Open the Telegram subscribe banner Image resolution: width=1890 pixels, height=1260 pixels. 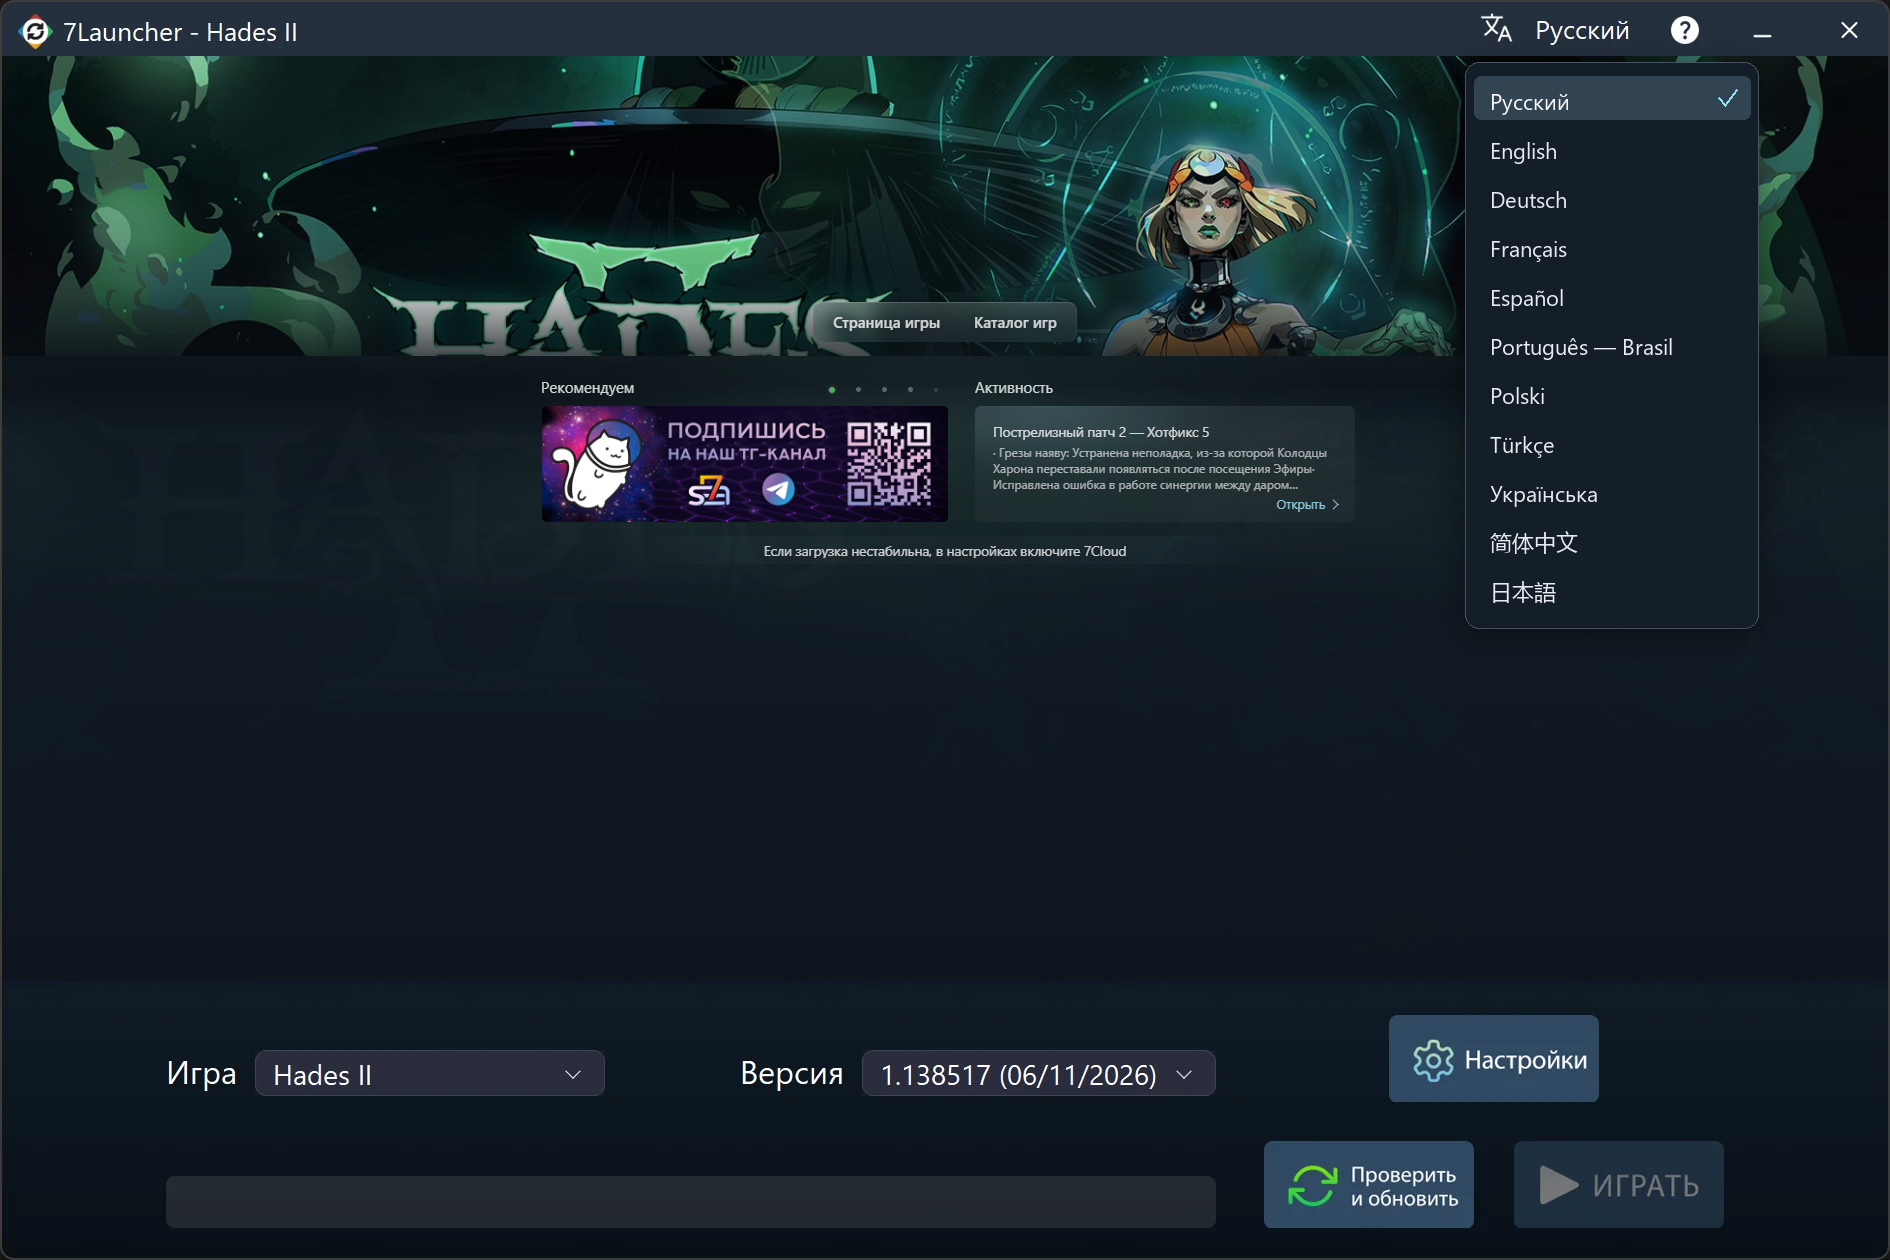[x=745, y=464]
